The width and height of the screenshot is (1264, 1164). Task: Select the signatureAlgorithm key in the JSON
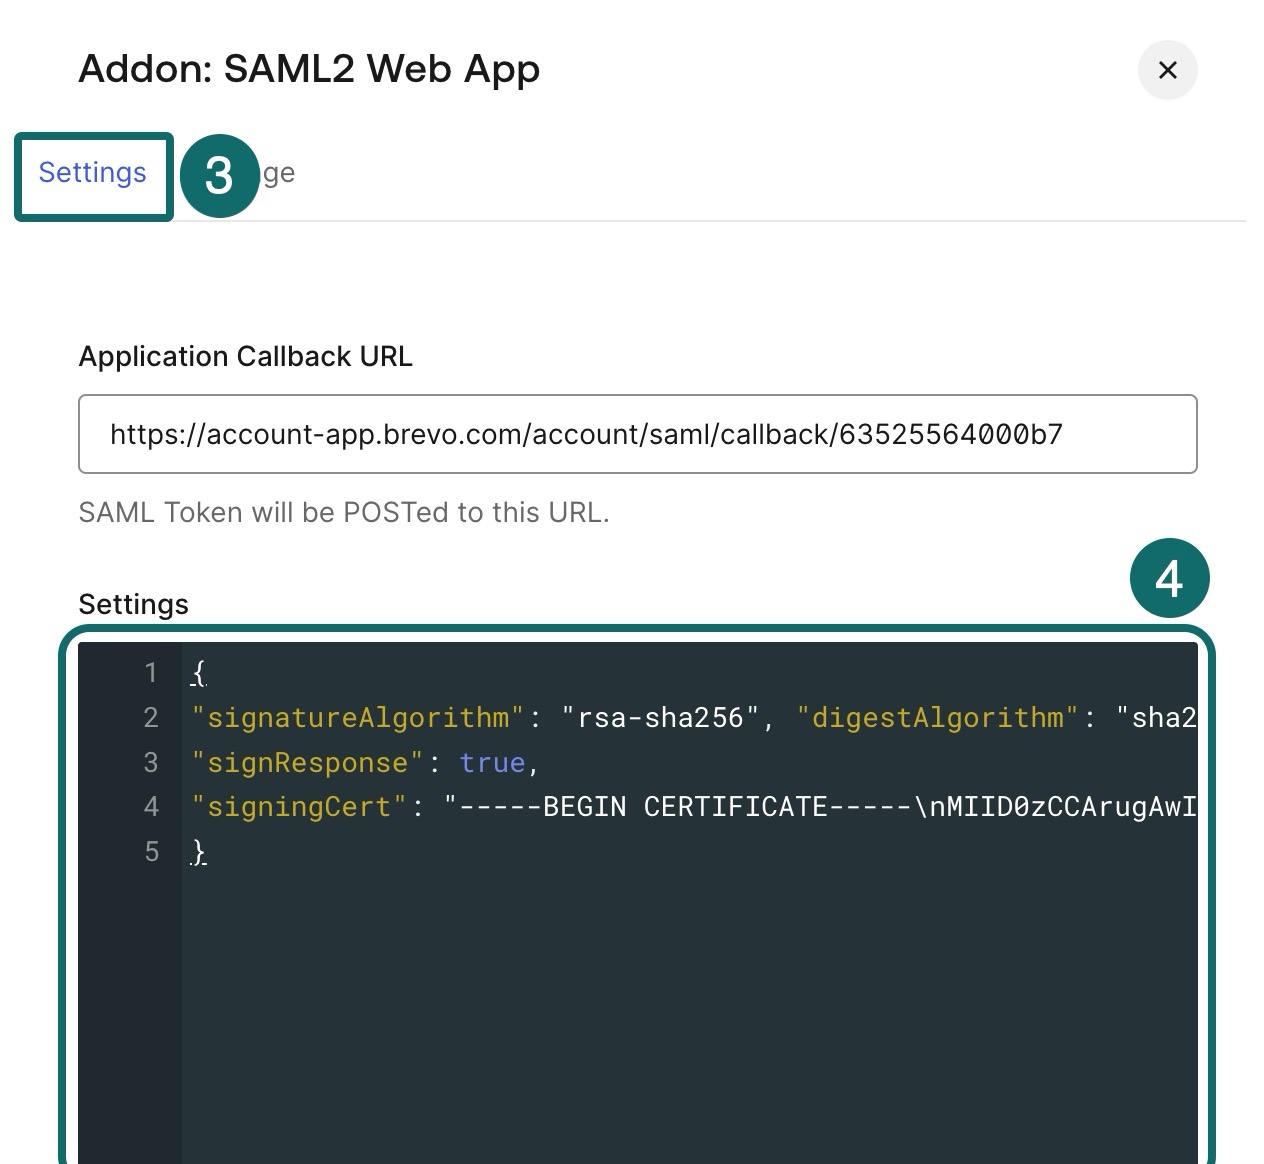[x=360, y=717]
